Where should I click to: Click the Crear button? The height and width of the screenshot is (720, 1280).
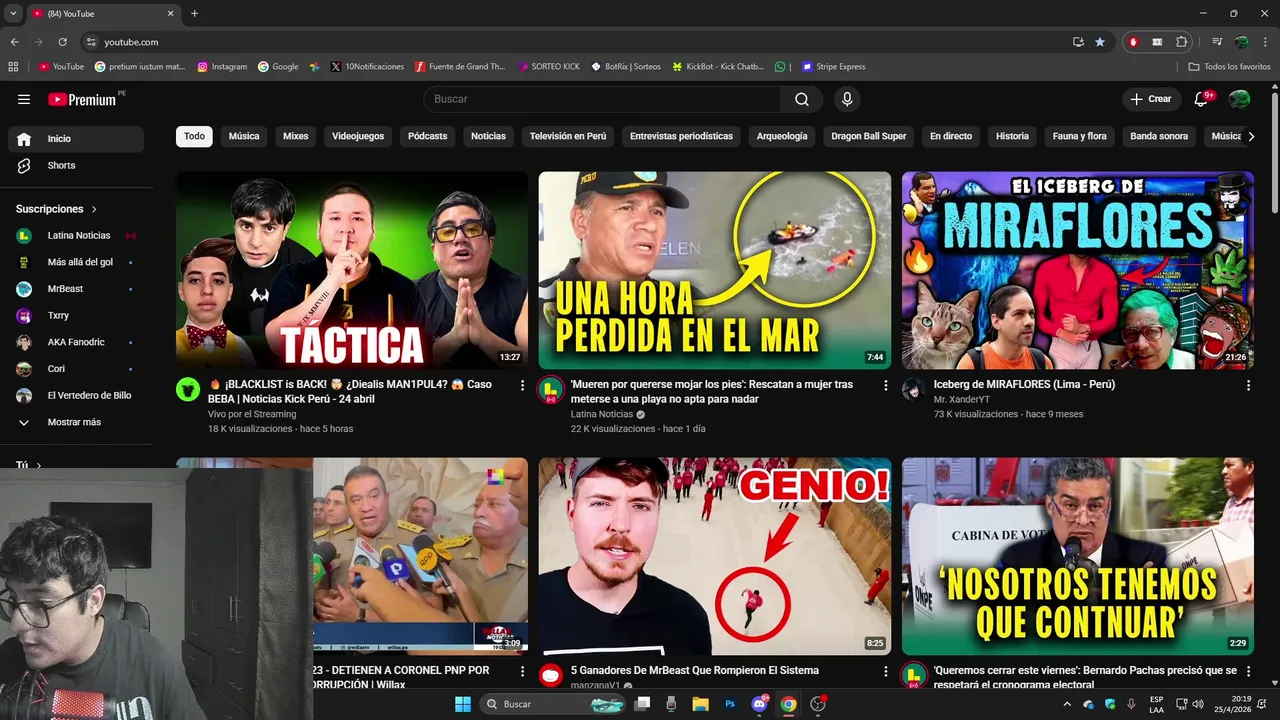[x=1151, y=99]
